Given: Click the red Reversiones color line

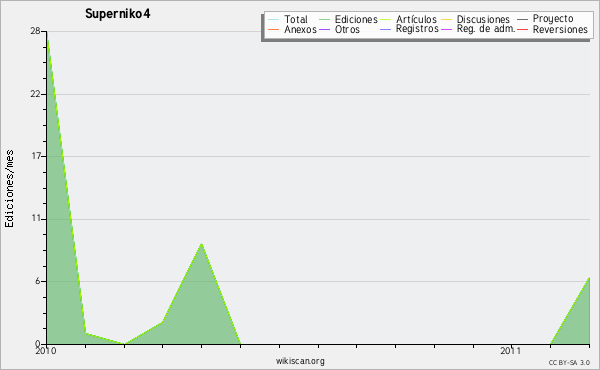Looking at the screenshot, I should [x=522, y=29].
